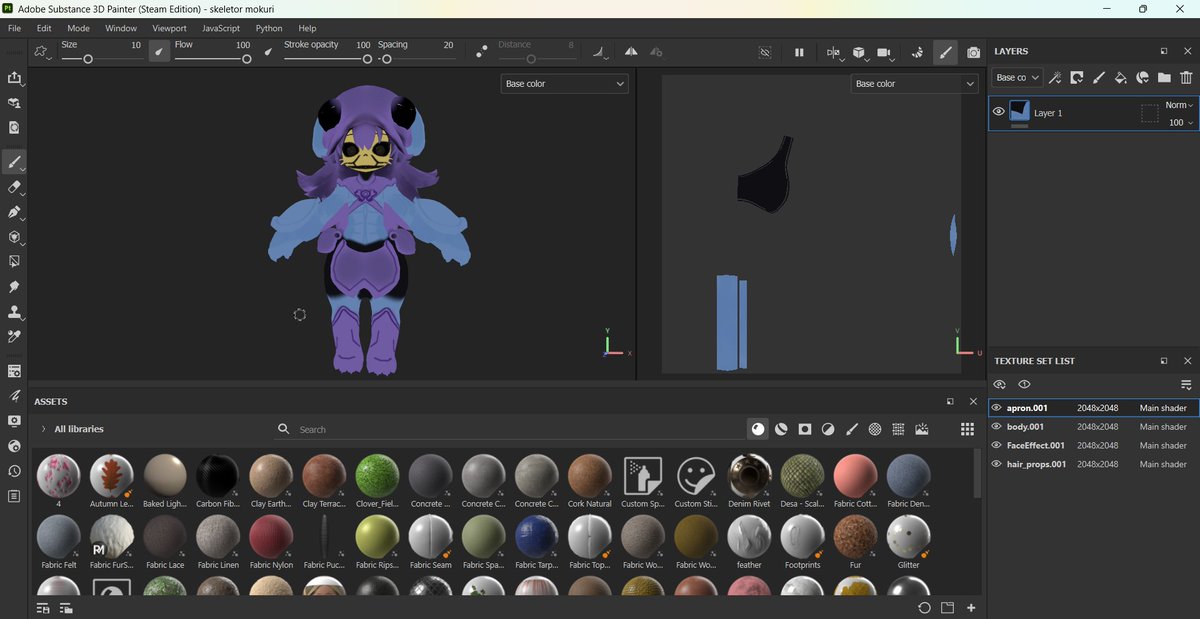Filter assets by Materials sphere icon
The height and width of the screenshot is (619, 1200).
coord(758,429)
